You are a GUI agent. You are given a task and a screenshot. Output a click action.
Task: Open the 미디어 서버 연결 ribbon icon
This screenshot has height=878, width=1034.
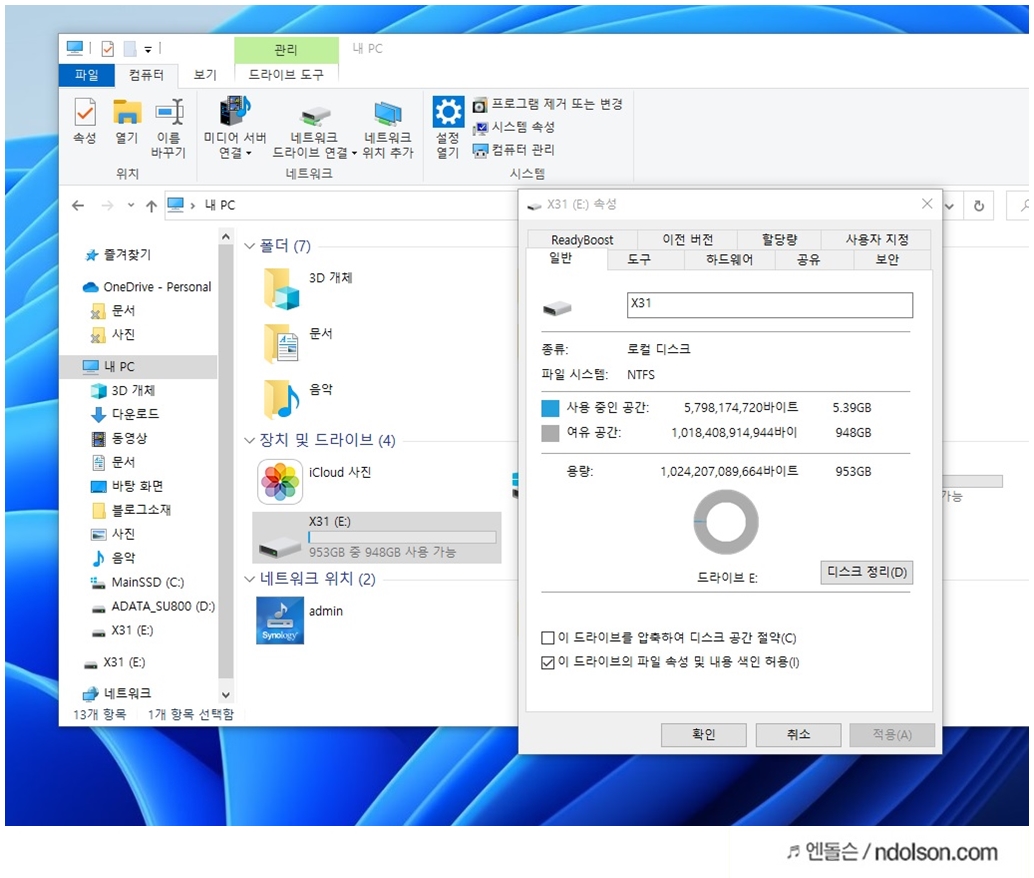pyautogui.click(x=235, y=128)
